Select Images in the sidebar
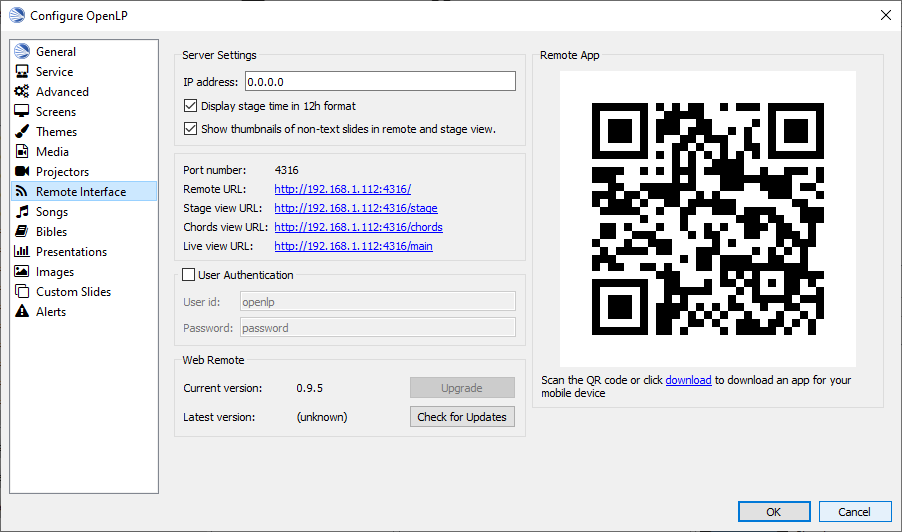The image size is (902, 532). click(x=84, y=271)
